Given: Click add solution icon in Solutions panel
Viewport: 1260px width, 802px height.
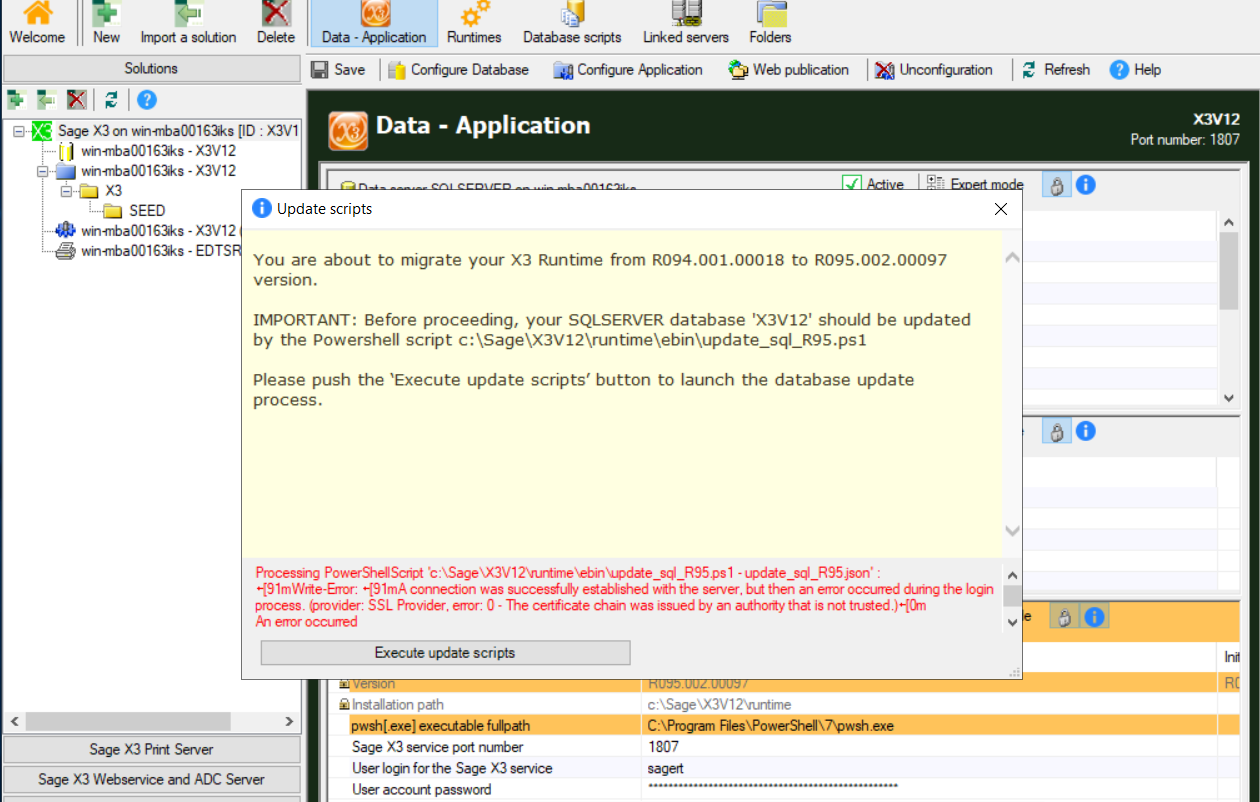Looking at the screenshot, I should coord(15,99).
